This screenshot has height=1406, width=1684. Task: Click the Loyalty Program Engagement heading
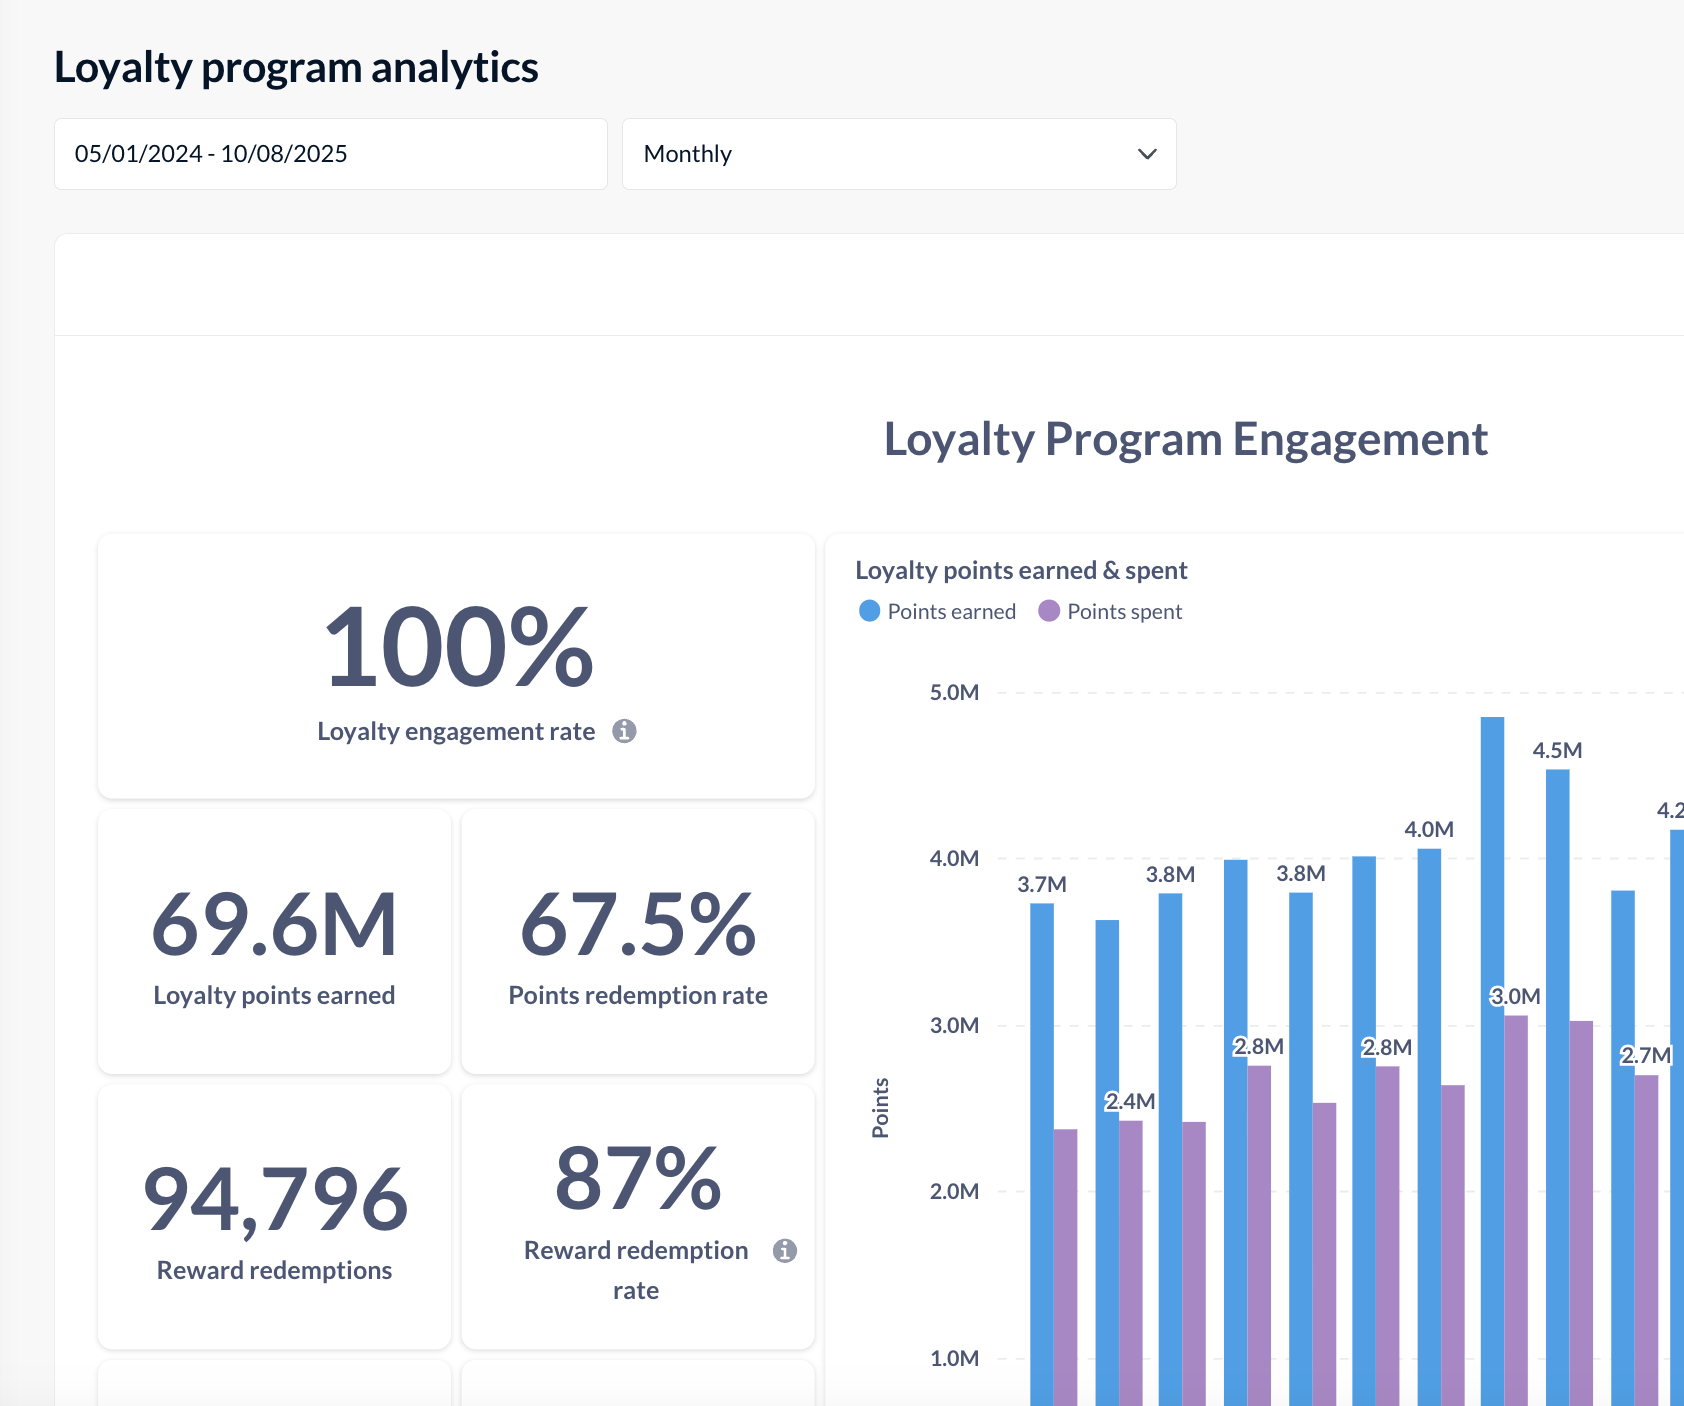point(1185,439)
